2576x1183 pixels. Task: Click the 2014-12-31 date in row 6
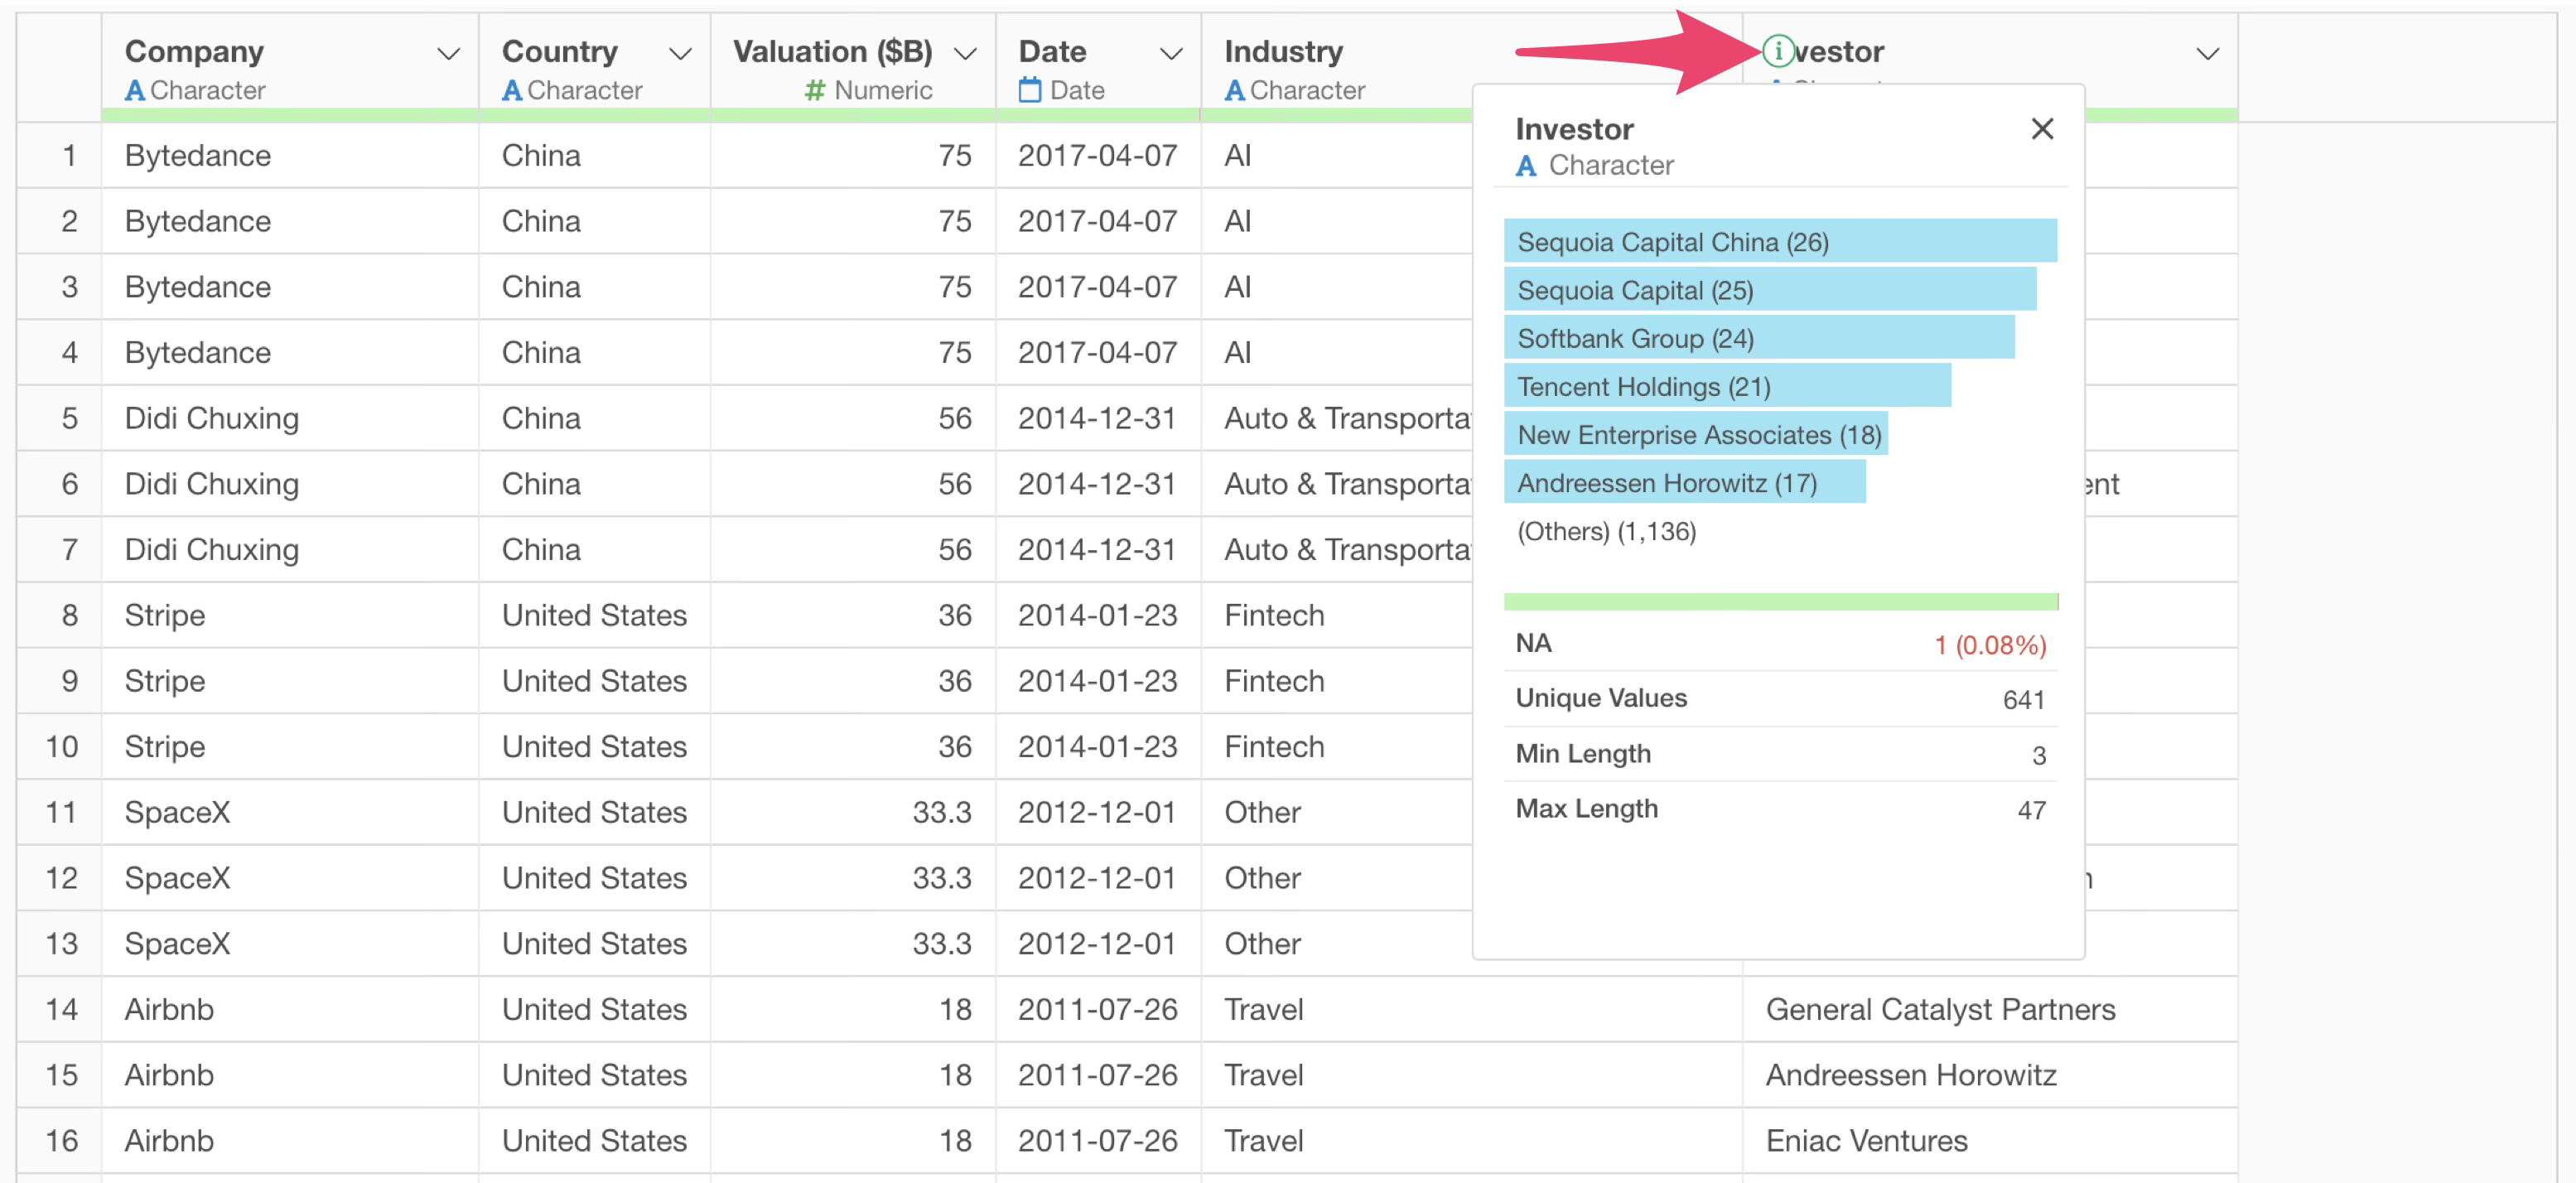pos(1098,484)
